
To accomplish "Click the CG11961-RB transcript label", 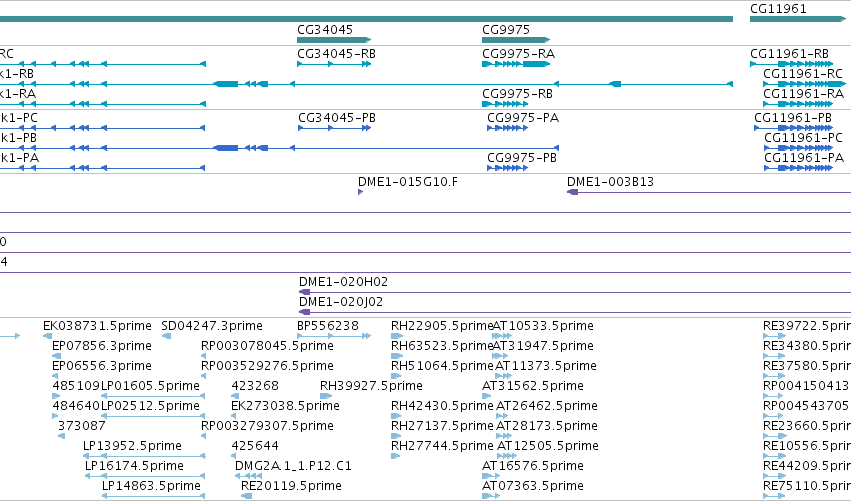I will click(790, 54).
